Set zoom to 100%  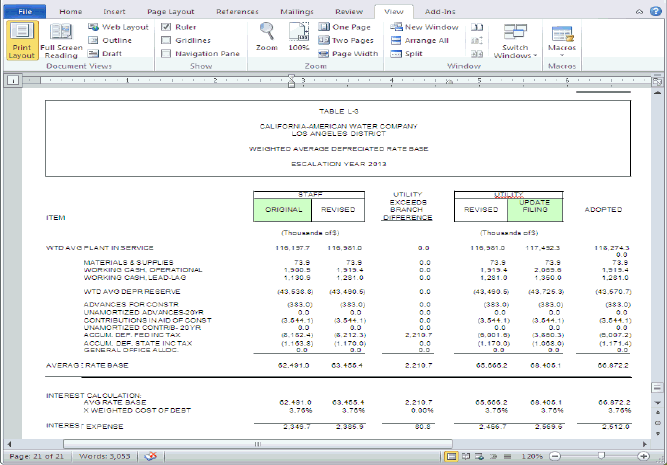(x=298, y=35)
